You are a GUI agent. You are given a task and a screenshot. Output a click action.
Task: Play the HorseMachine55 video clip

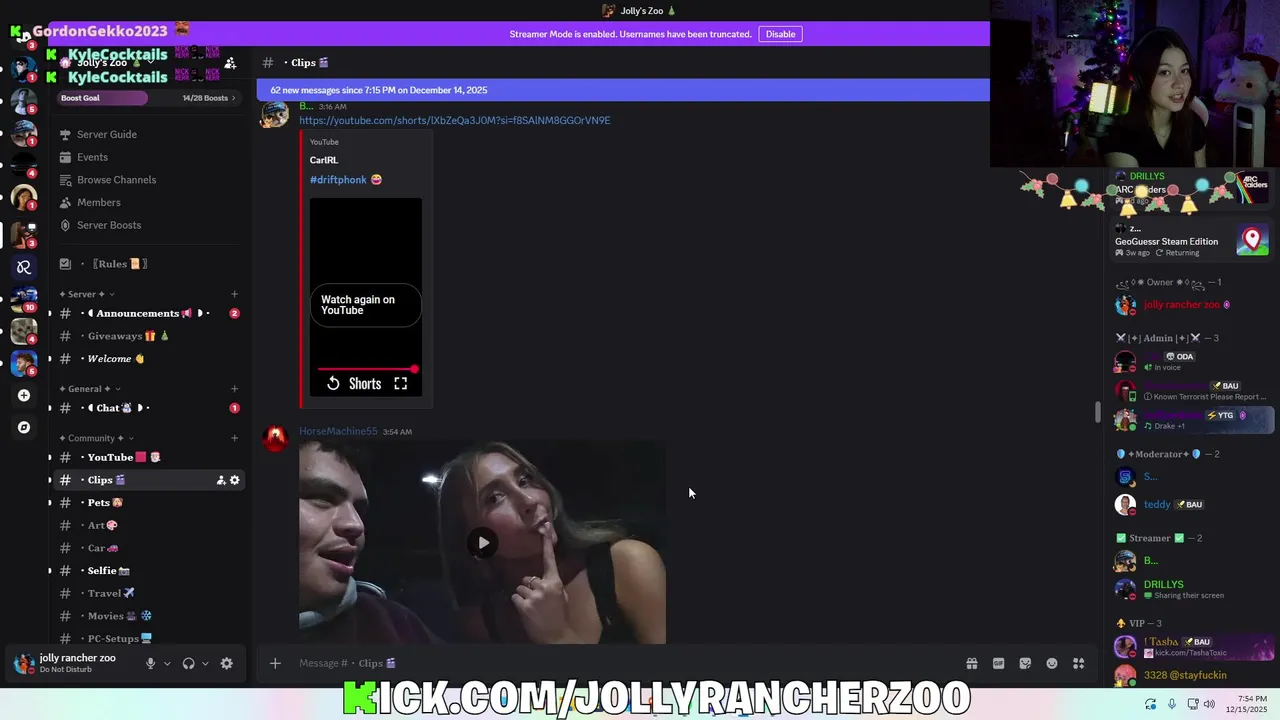[483, 543]
